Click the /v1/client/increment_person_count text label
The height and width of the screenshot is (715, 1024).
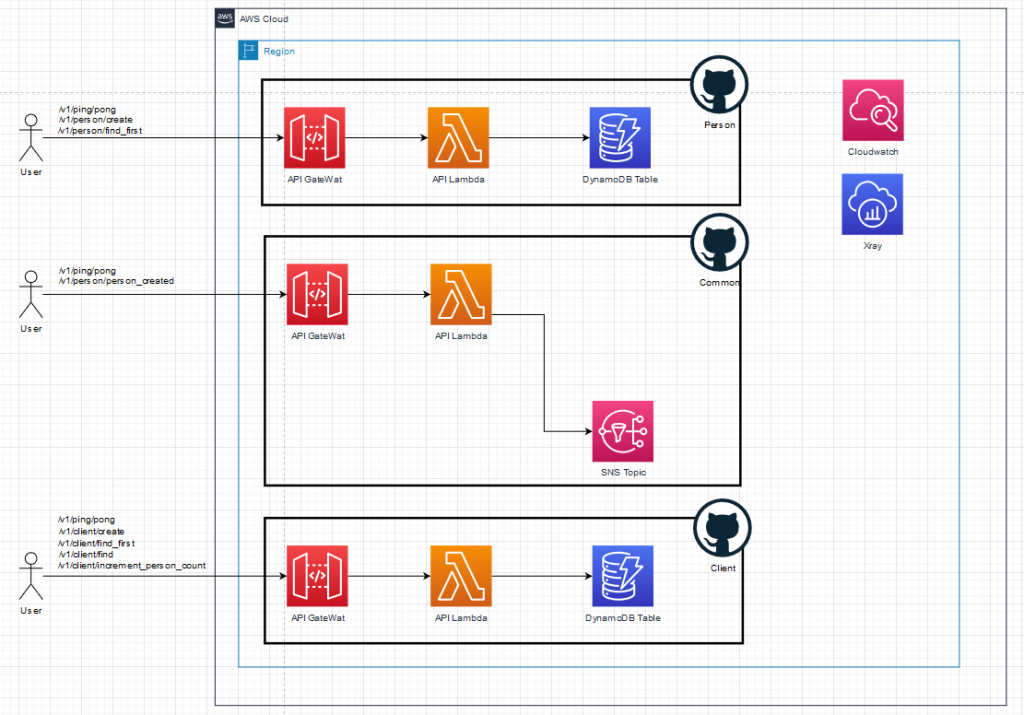tap(132, 566)
